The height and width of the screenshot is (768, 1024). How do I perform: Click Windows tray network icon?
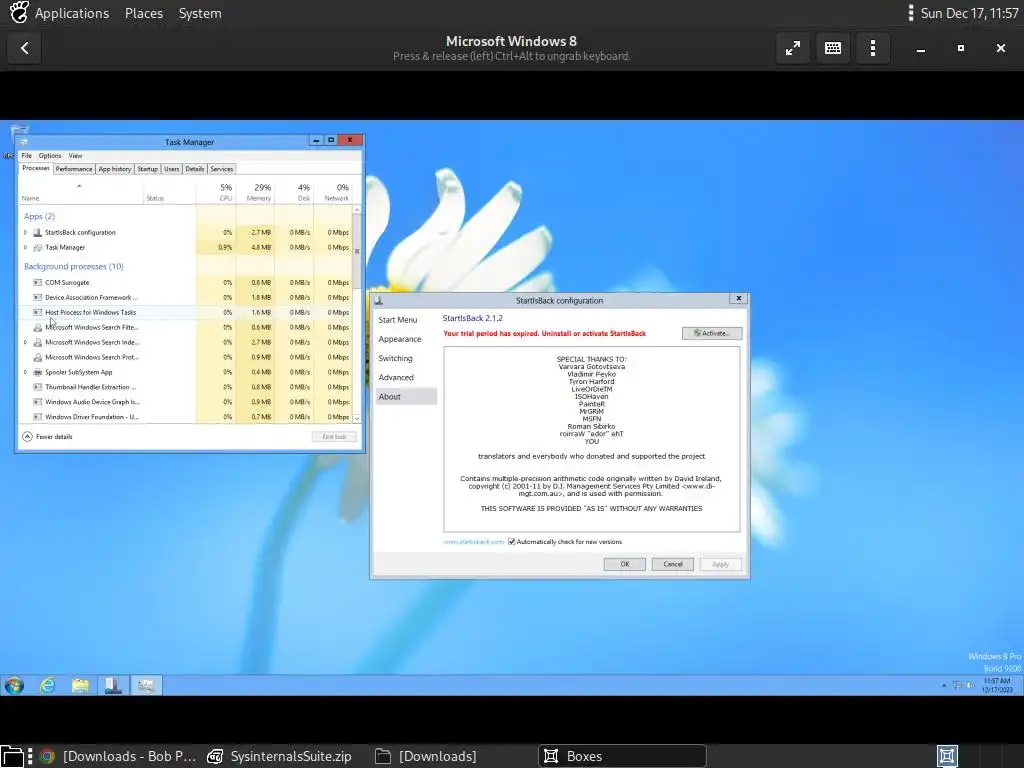point(958,685)
